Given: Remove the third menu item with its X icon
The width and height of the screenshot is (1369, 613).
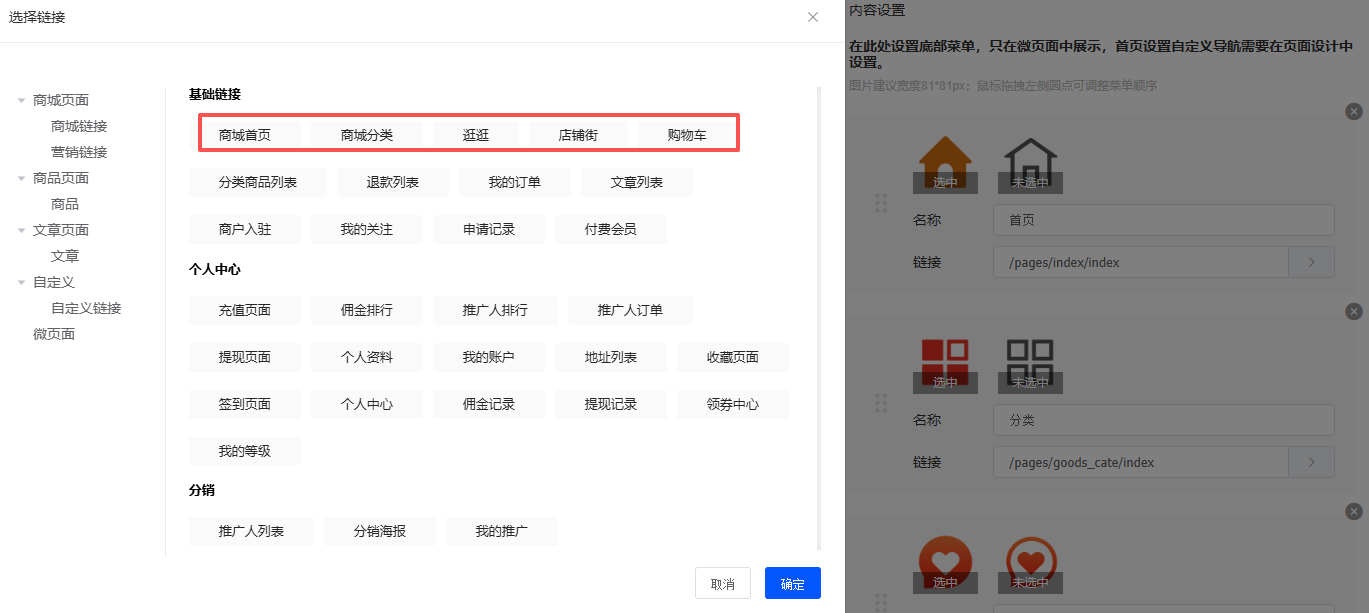Looking at the screenshot, I should (x=1354, y=512).
